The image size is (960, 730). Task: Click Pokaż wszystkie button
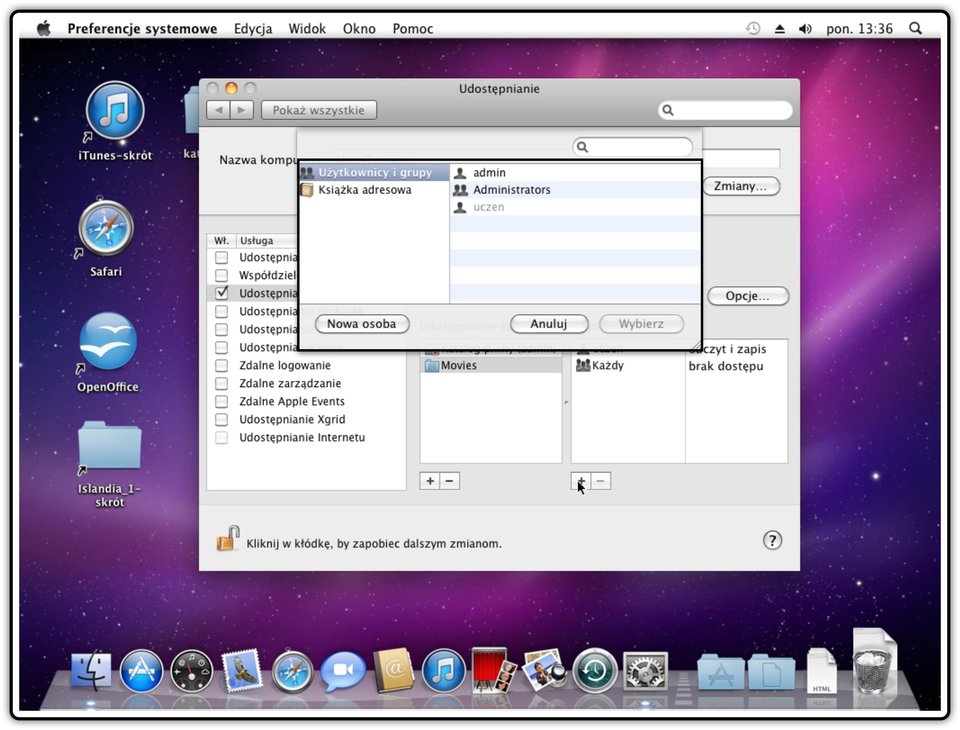[x=318, y=110]
